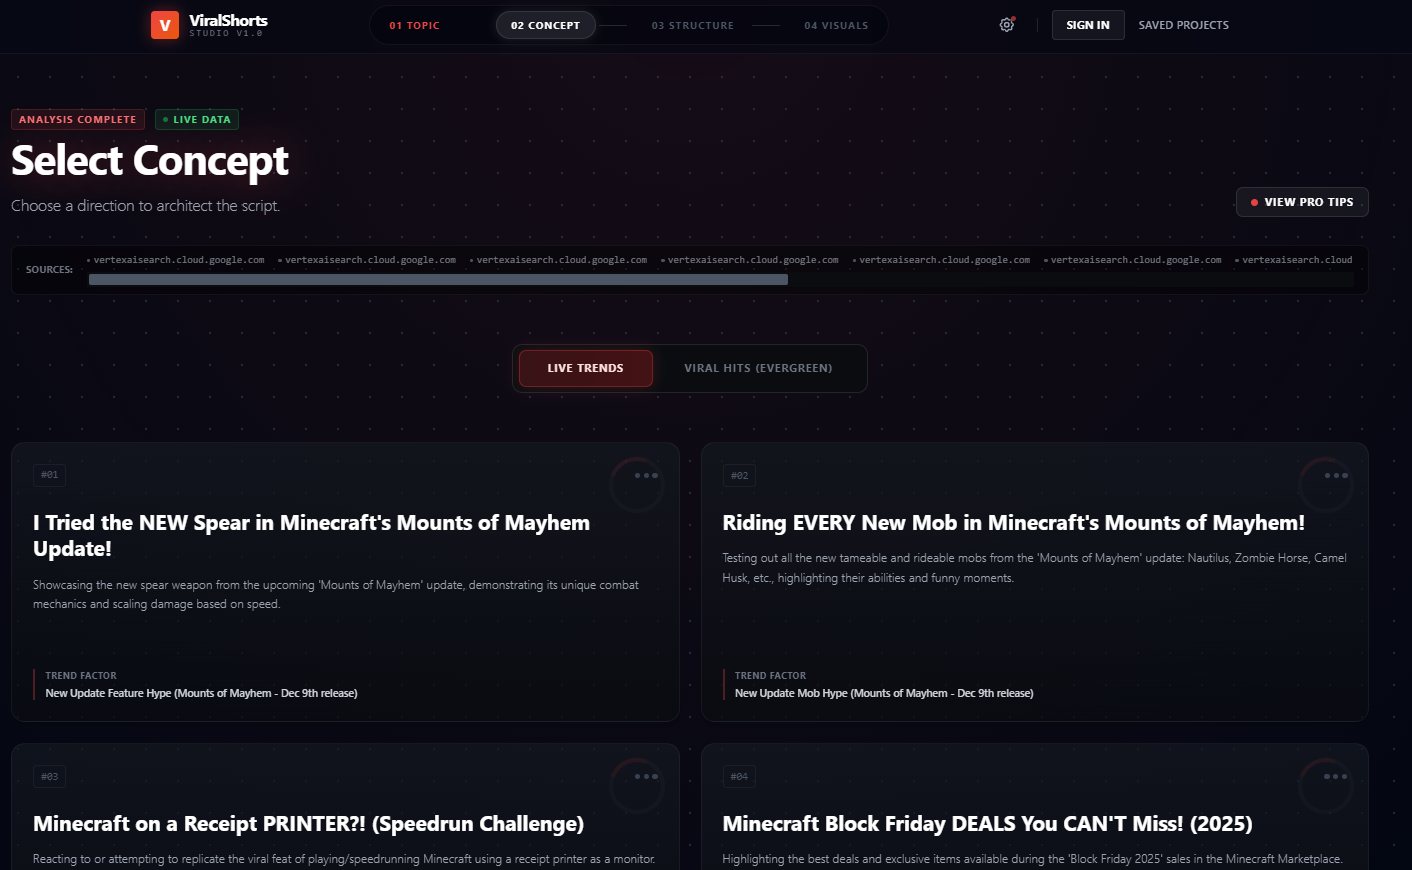Viewport: 1412px width, 870px height.
Task: Click the 'SOURCES:' label
Action: tap(49, 270)
